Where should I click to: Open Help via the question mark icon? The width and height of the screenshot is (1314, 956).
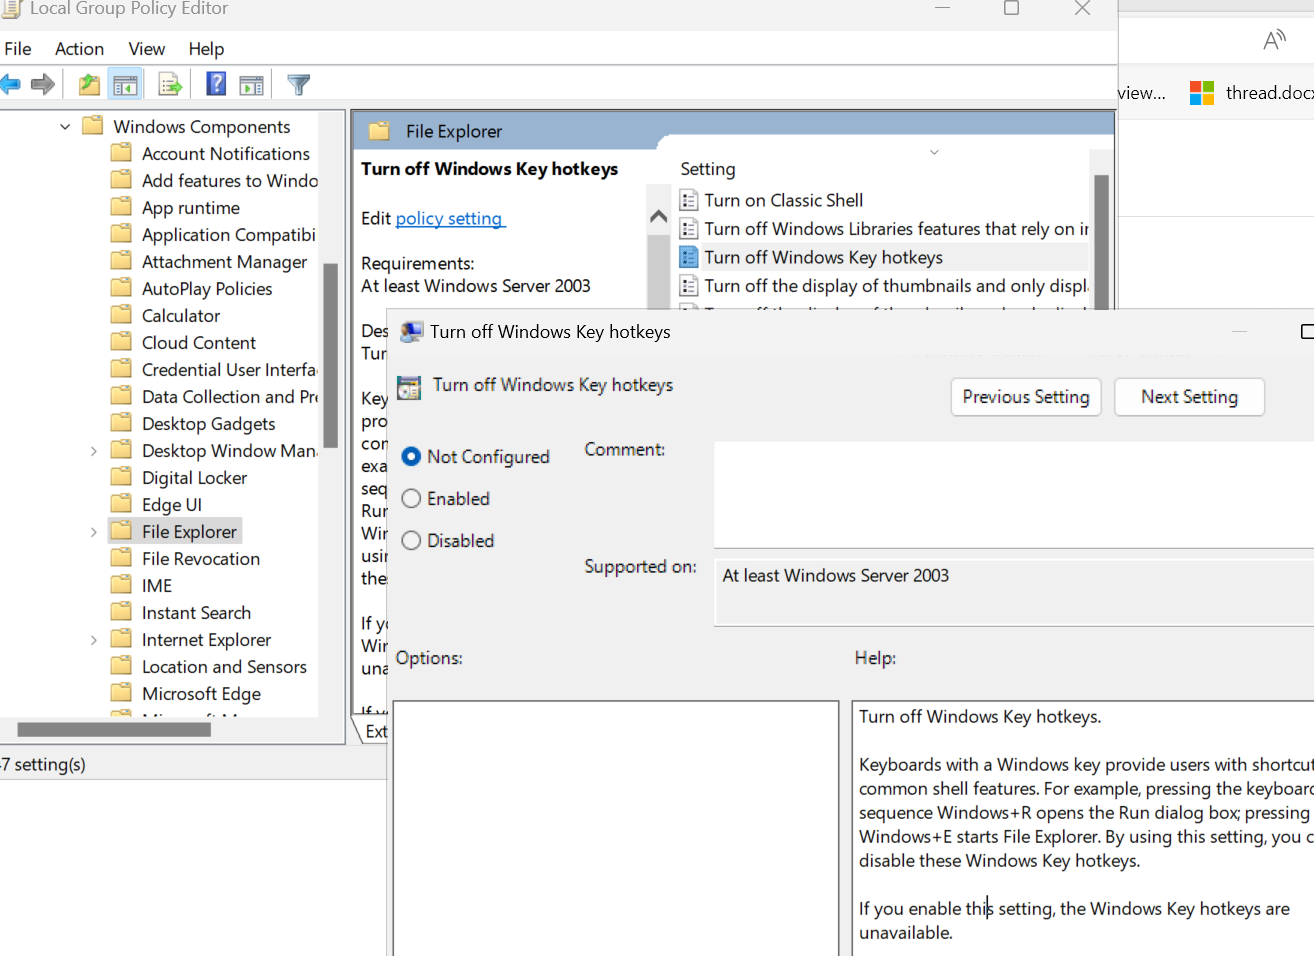point(216,84)
